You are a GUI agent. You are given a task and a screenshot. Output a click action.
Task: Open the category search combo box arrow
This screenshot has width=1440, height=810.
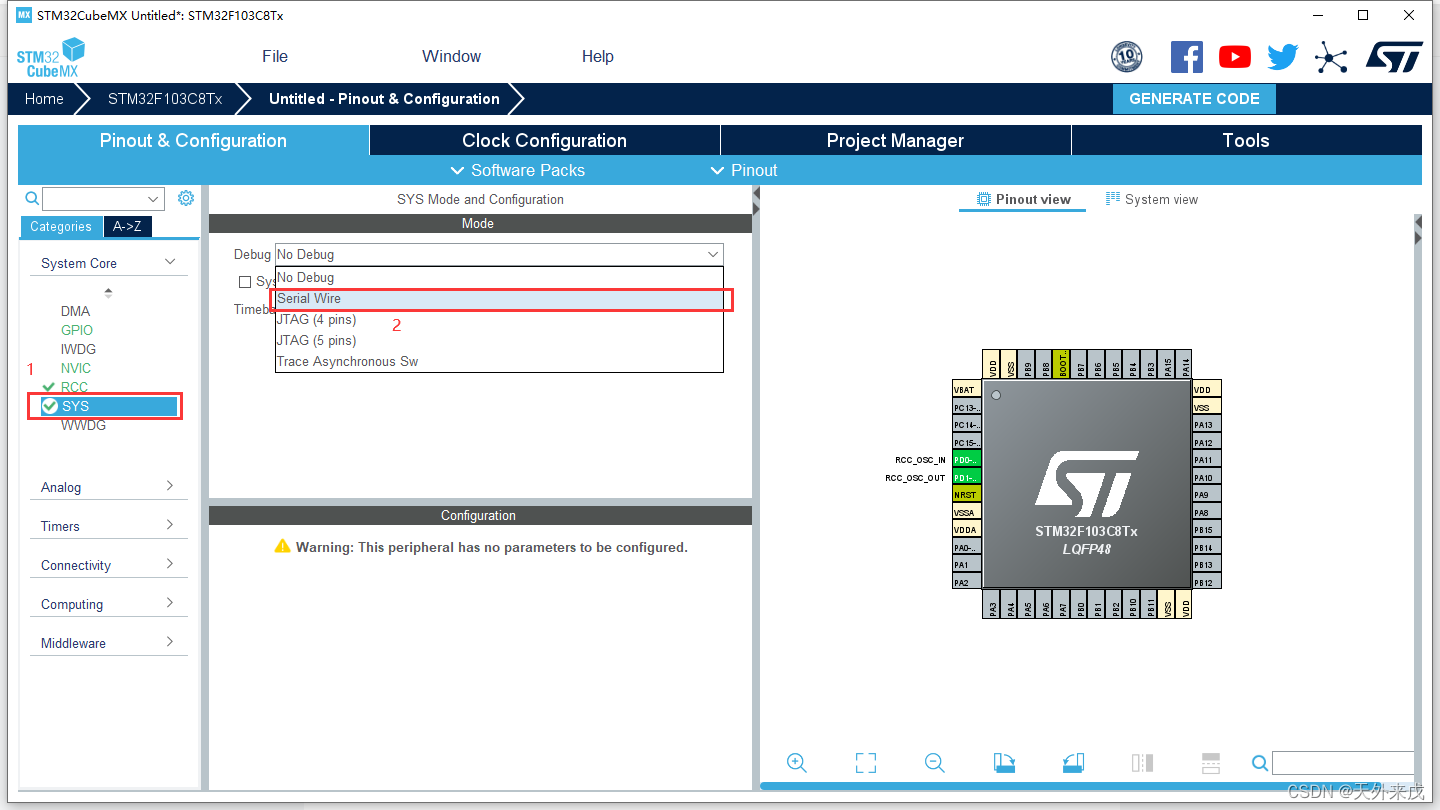(153, 199)
